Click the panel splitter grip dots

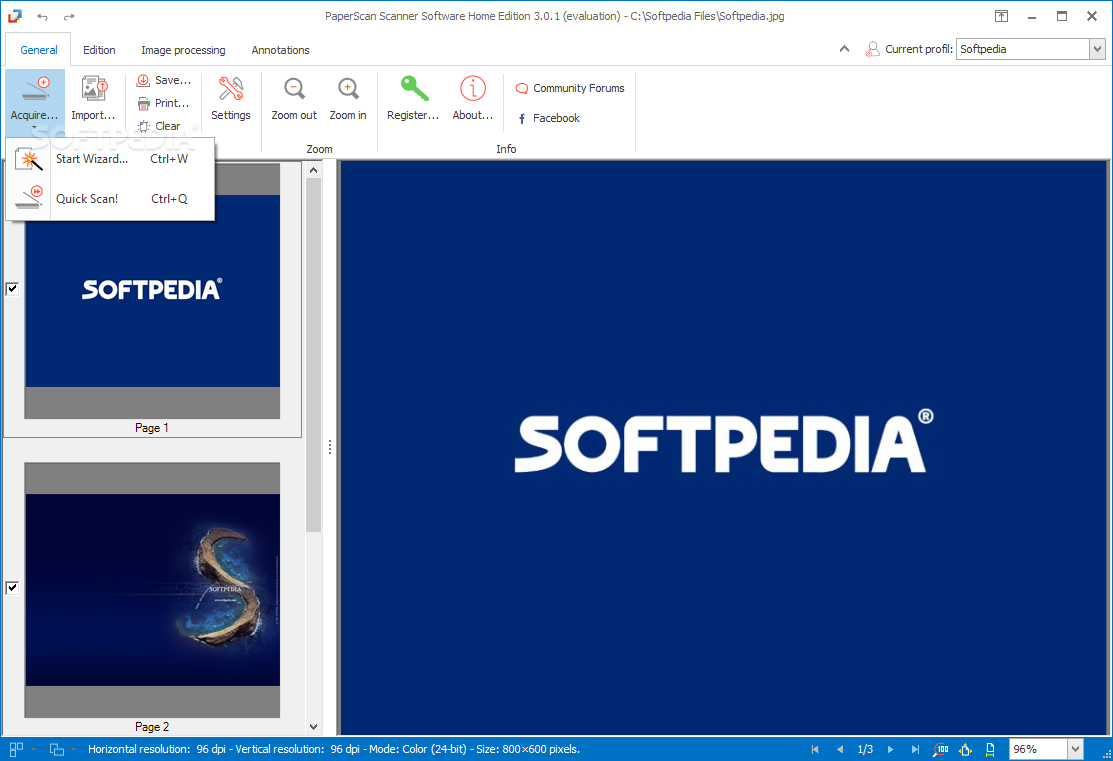coord(330,447)
